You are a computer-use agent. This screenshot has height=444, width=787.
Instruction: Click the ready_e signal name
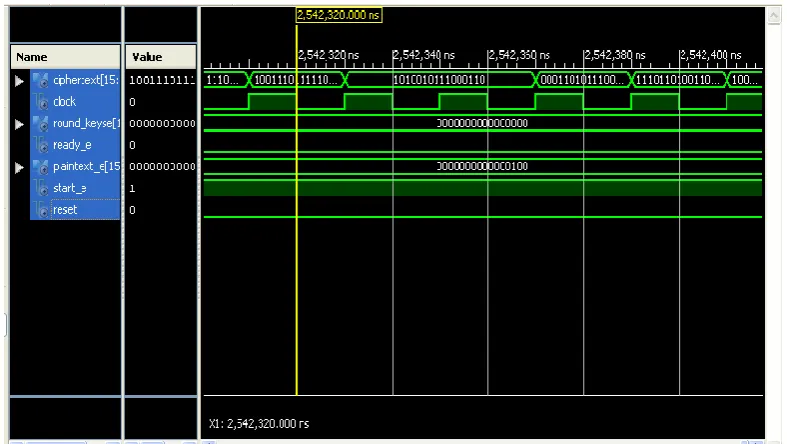pos(72,145)
